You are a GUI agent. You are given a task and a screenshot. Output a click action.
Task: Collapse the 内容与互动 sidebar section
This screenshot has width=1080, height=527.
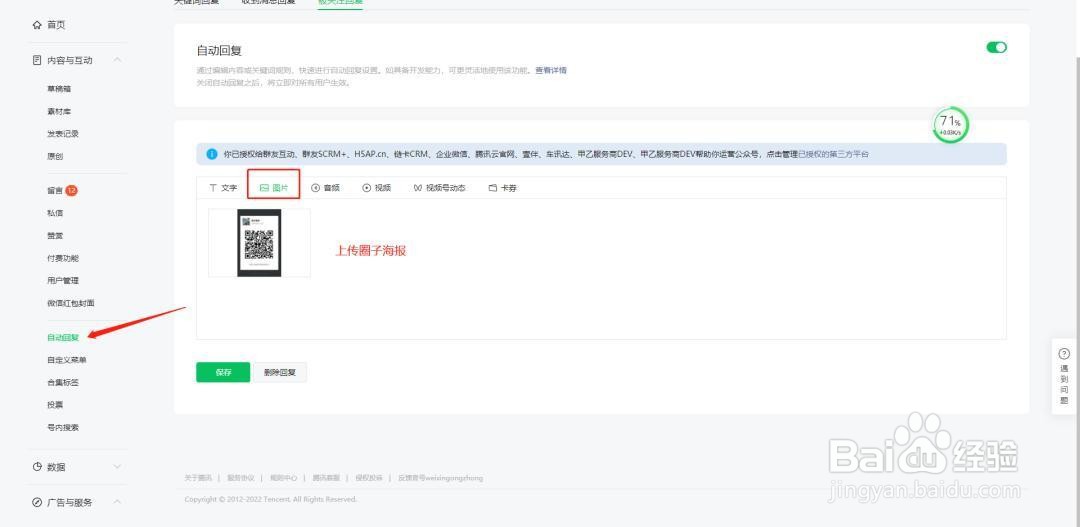117,60
